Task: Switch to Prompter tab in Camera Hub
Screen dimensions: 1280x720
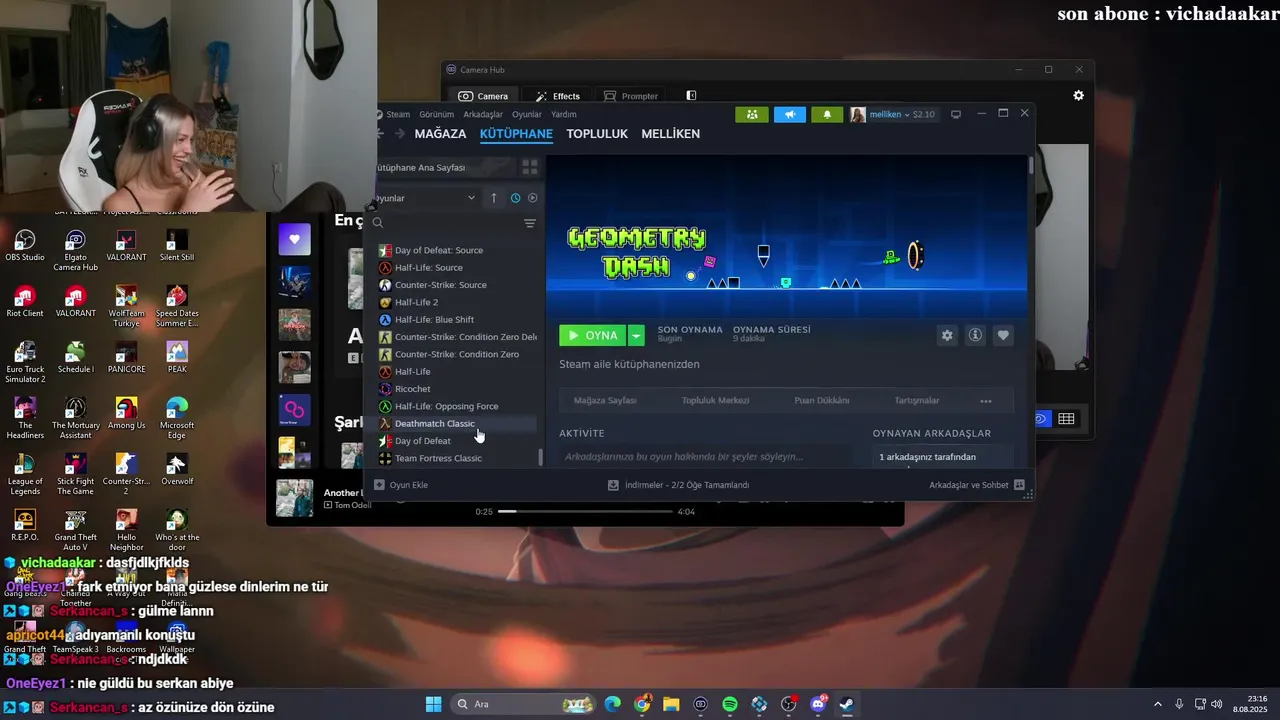Action: pos(631,96)
